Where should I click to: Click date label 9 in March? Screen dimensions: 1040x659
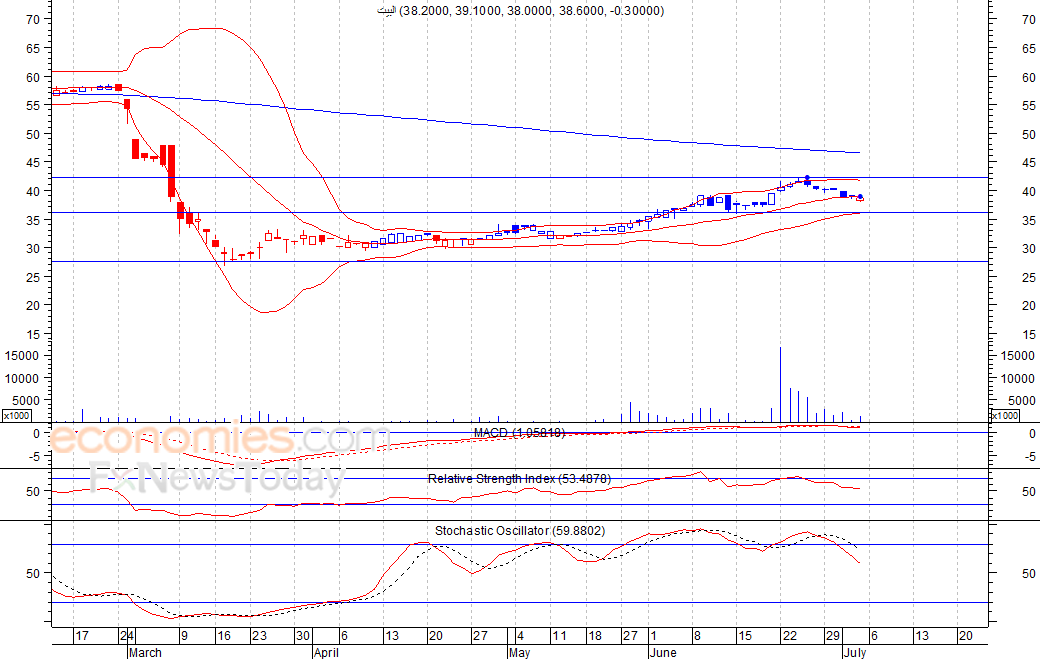184,636
